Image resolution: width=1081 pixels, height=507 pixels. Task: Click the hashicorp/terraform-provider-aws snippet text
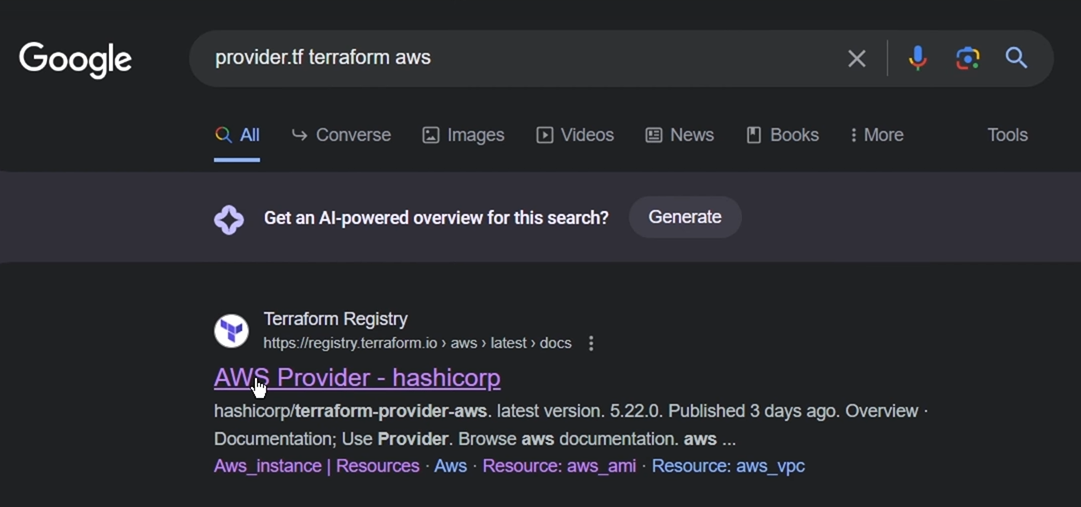click(x=352, y=412)
